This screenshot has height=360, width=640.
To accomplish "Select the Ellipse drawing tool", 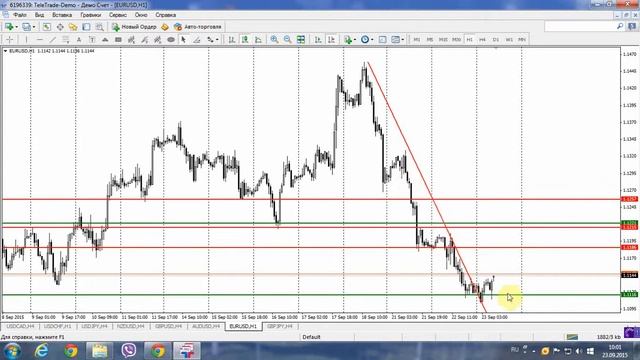I will coord(171,40).
